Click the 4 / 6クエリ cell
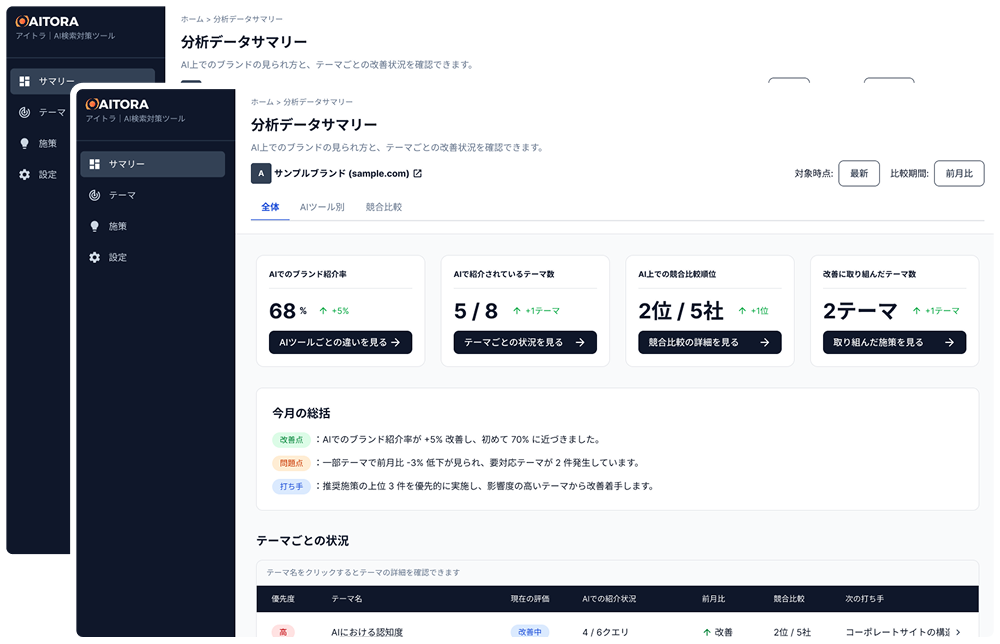 tap(605, 633)
